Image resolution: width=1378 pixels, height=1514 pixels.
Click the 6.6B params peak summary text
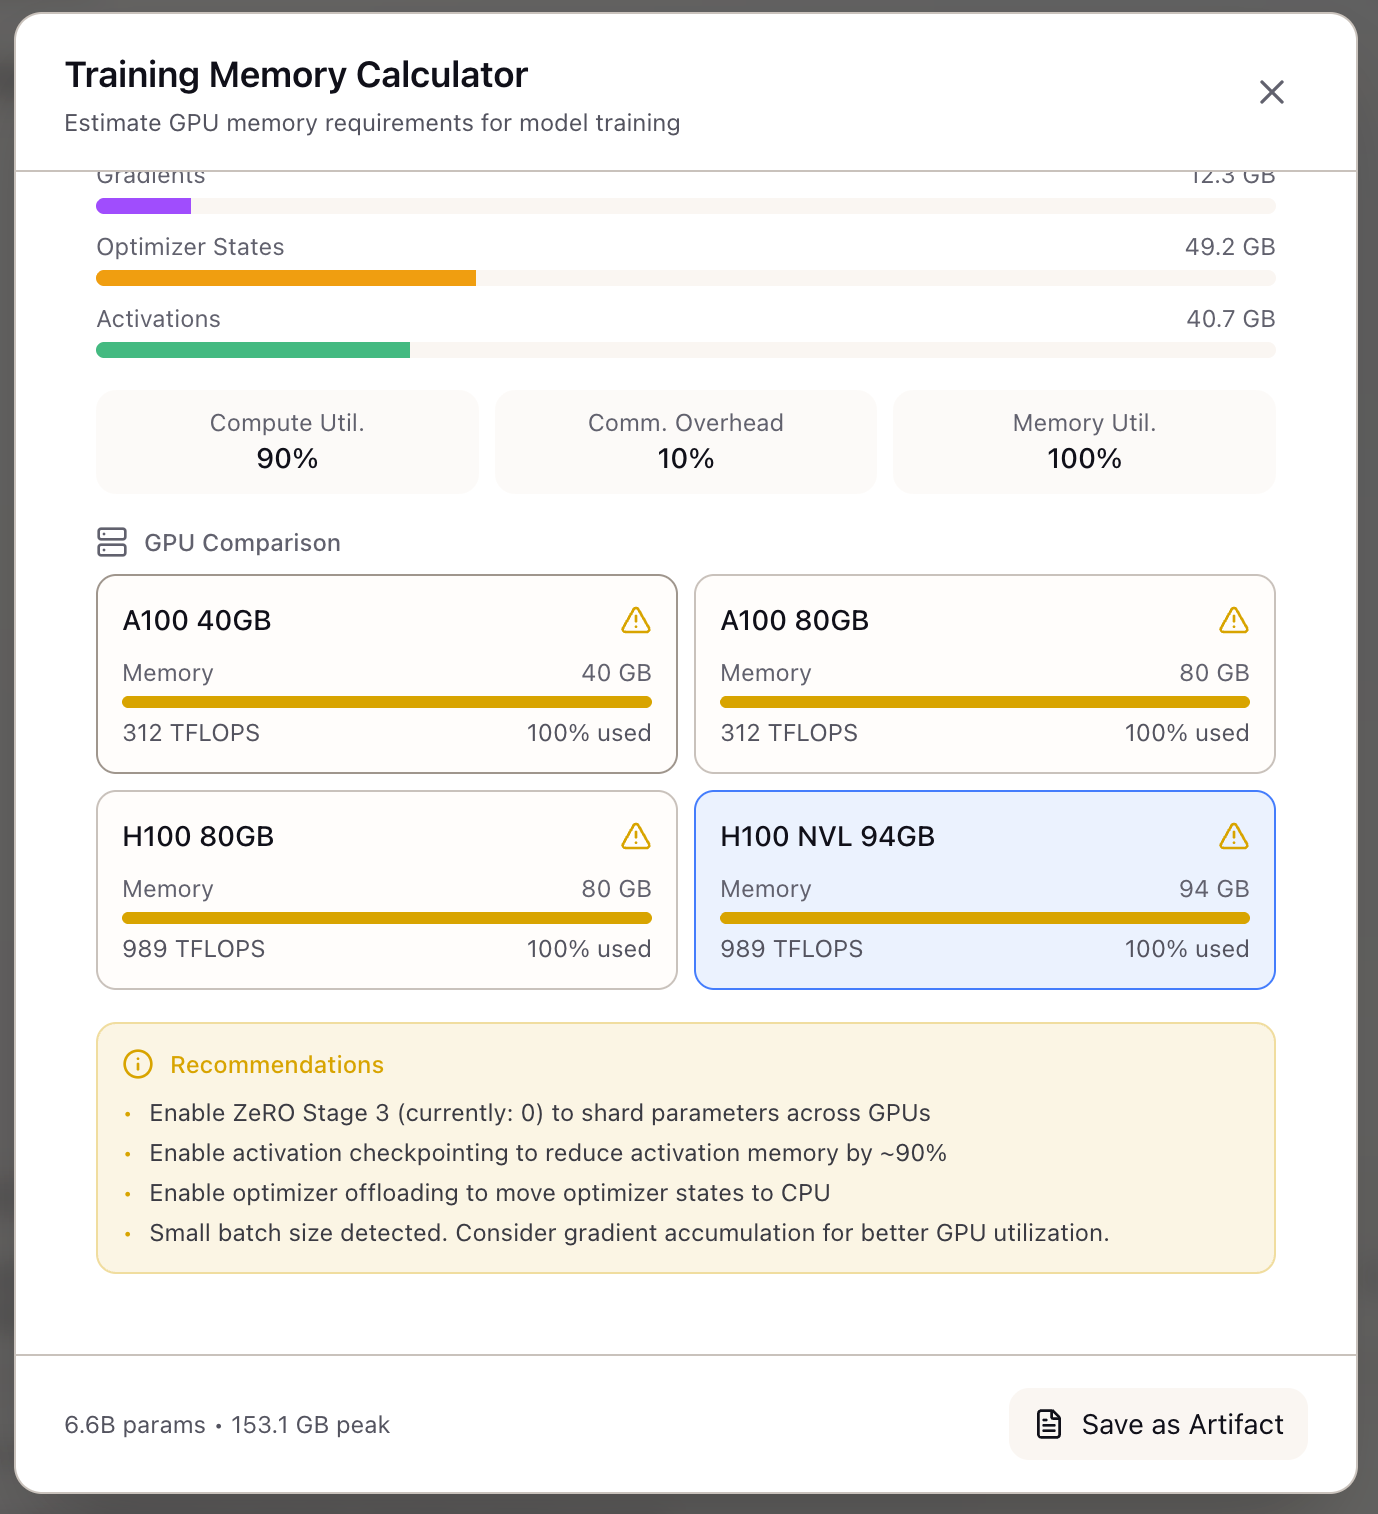tap(227, 1424)
